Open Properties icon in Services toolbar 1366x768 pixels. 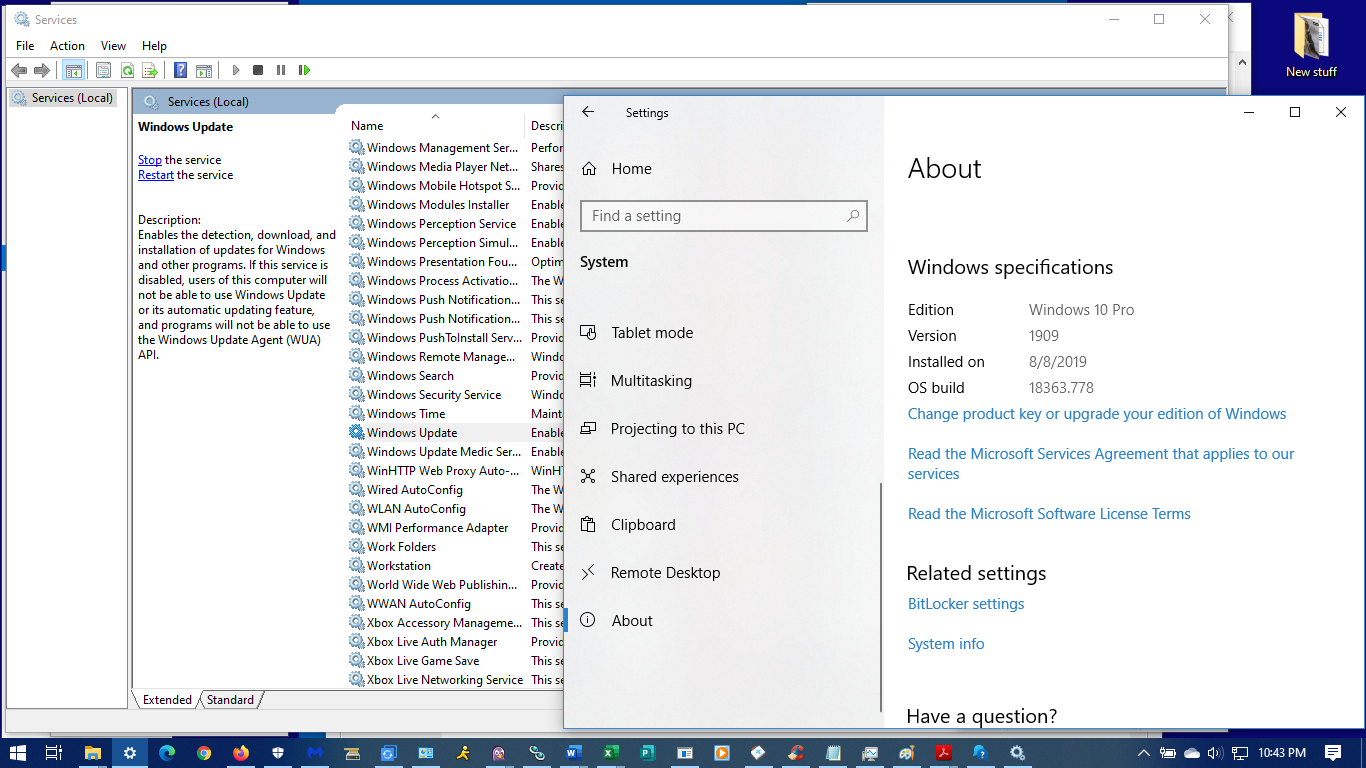103,70
